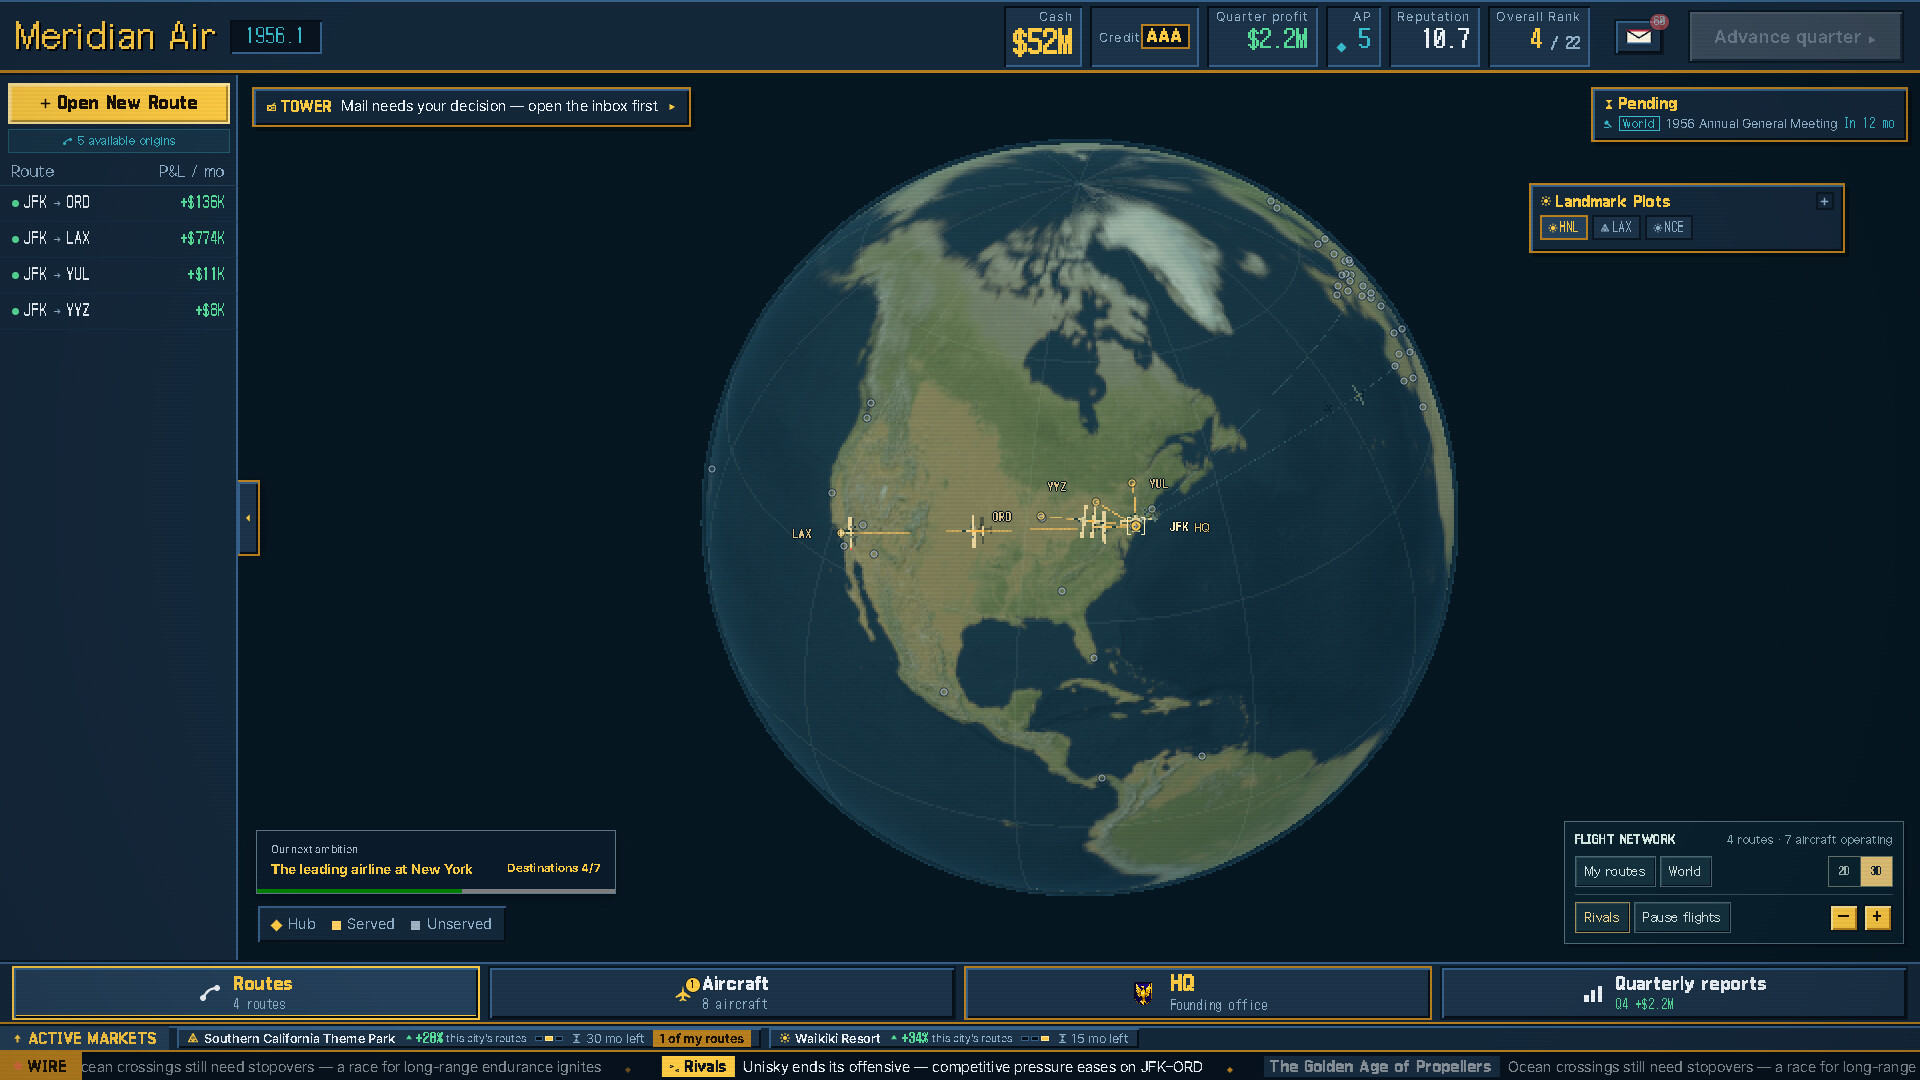This screenshot has width=1920, height=1080.
Task: Switch globe to 3D view
Action: click(x=1876, y=871)
